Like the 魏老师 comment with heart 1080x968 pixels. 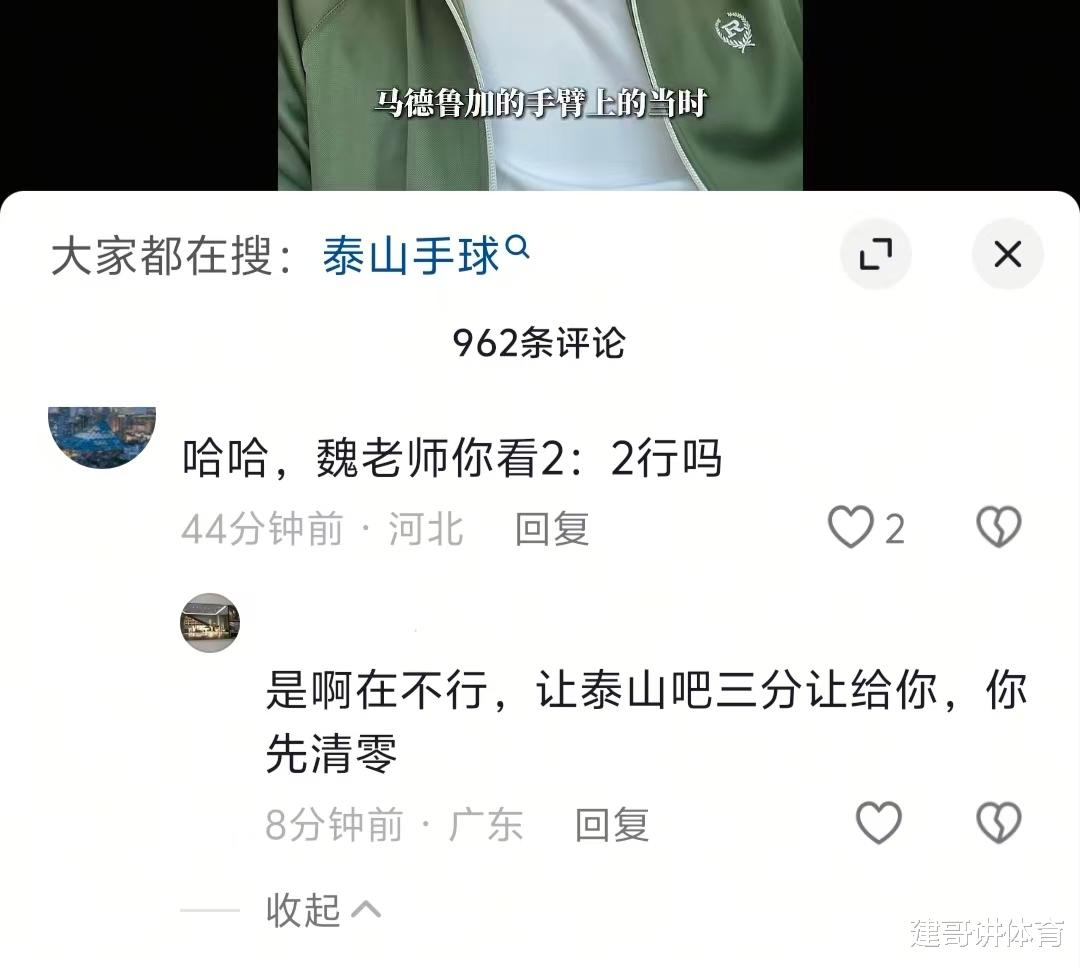[850, 527]
